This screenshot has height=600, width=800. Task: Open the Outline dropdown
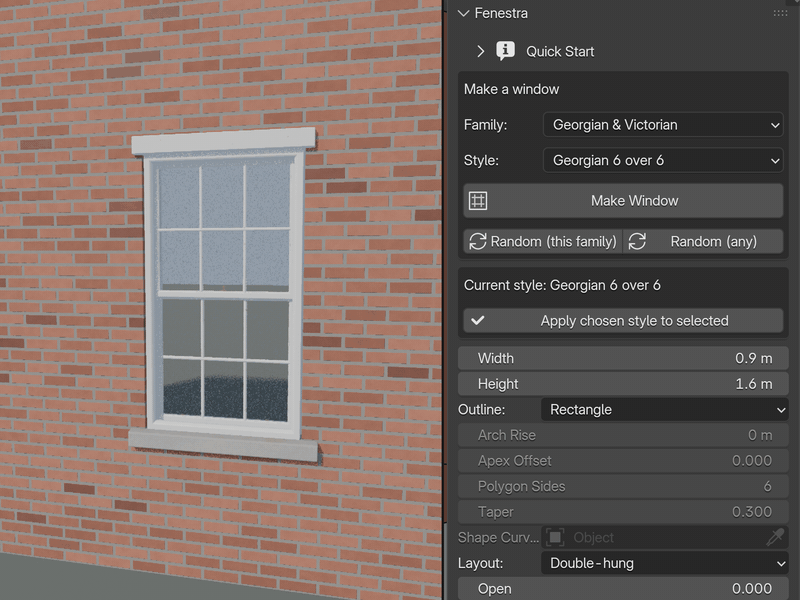click(665, 409)
